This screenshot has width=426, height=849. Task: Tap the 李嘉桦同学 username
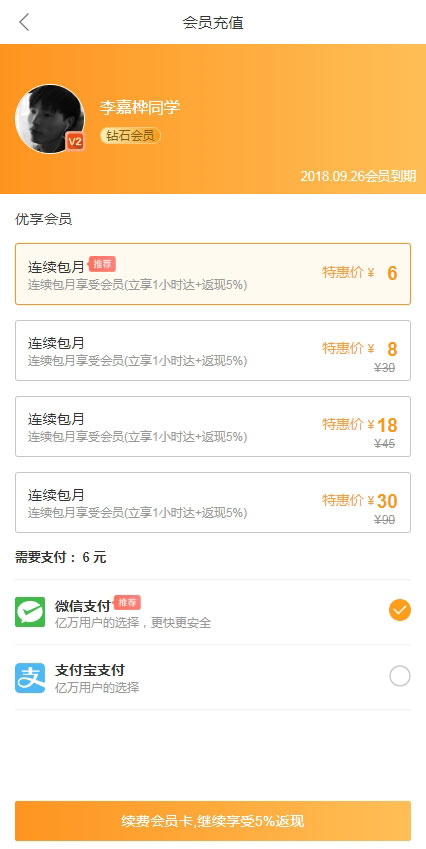(x=140, y=107)
